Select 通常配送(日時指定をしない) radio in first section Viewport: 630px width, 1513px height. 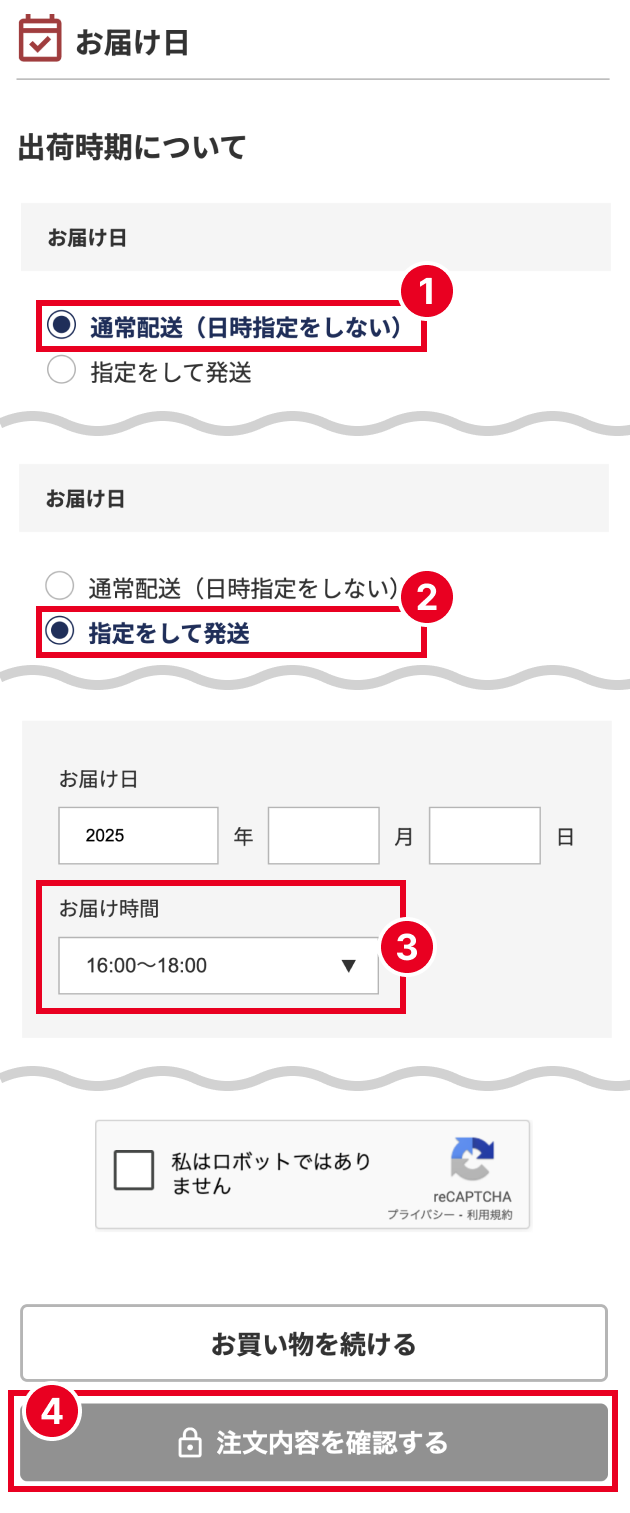click(x=62, y=325)
